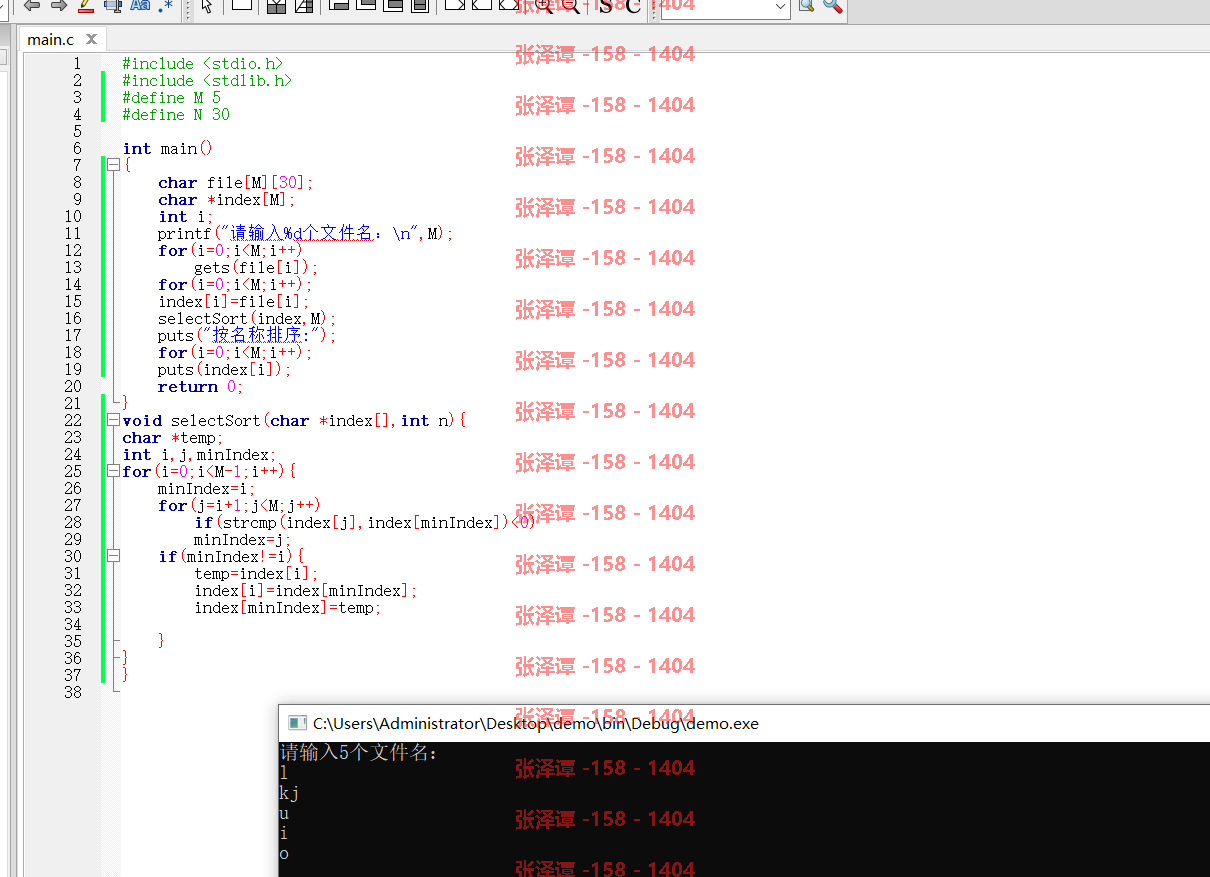Screen dimensions: 1210x877
Task: Click the console input line 'u'
Action: (x=284, y=814)
